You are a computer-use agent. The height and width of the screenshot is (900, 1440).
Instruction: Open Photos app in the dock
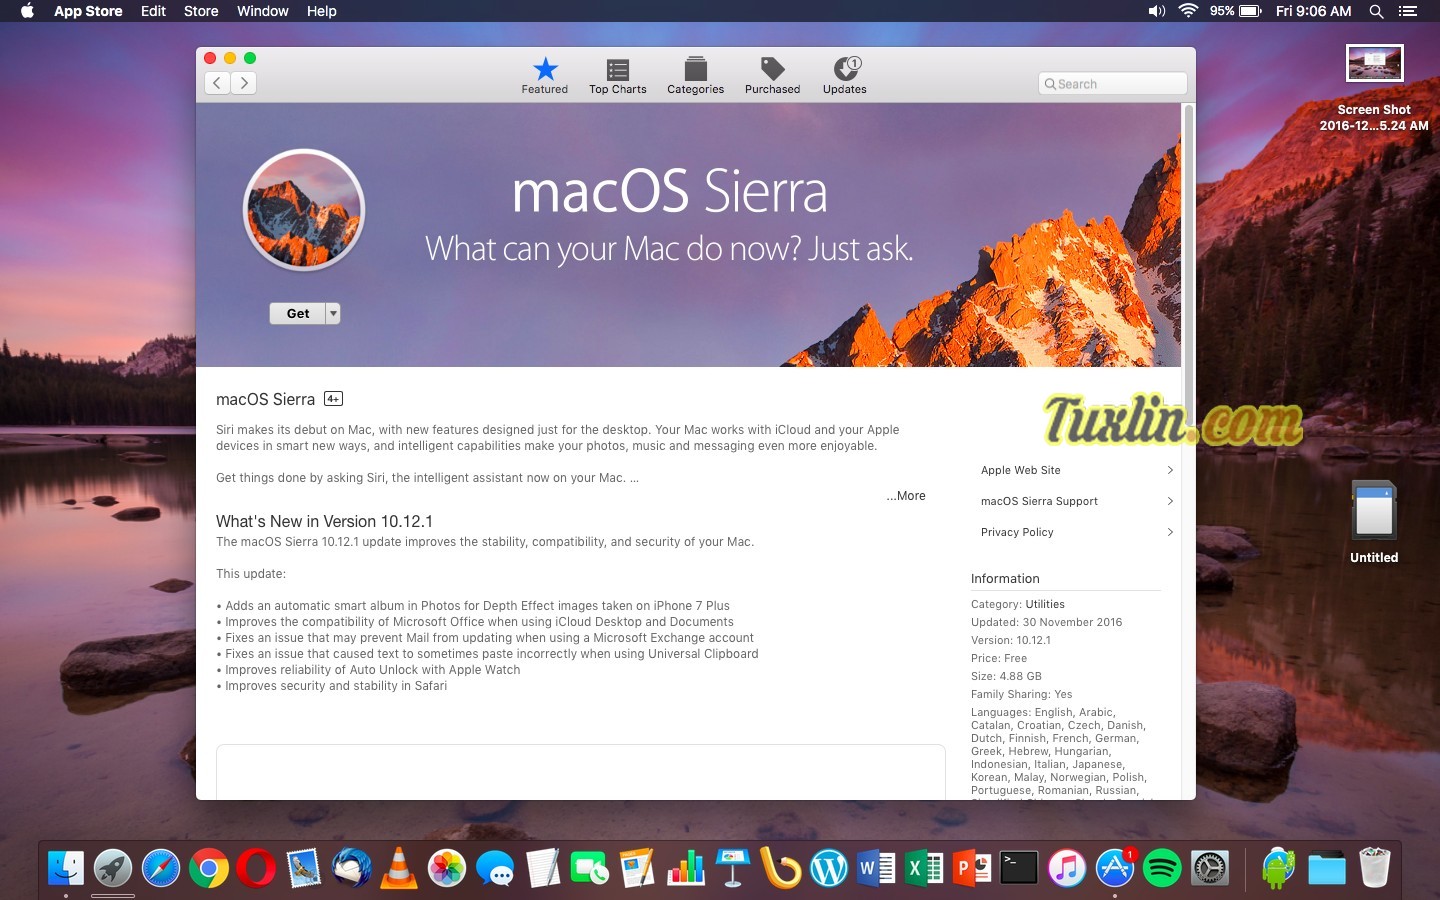click(447, 868)
